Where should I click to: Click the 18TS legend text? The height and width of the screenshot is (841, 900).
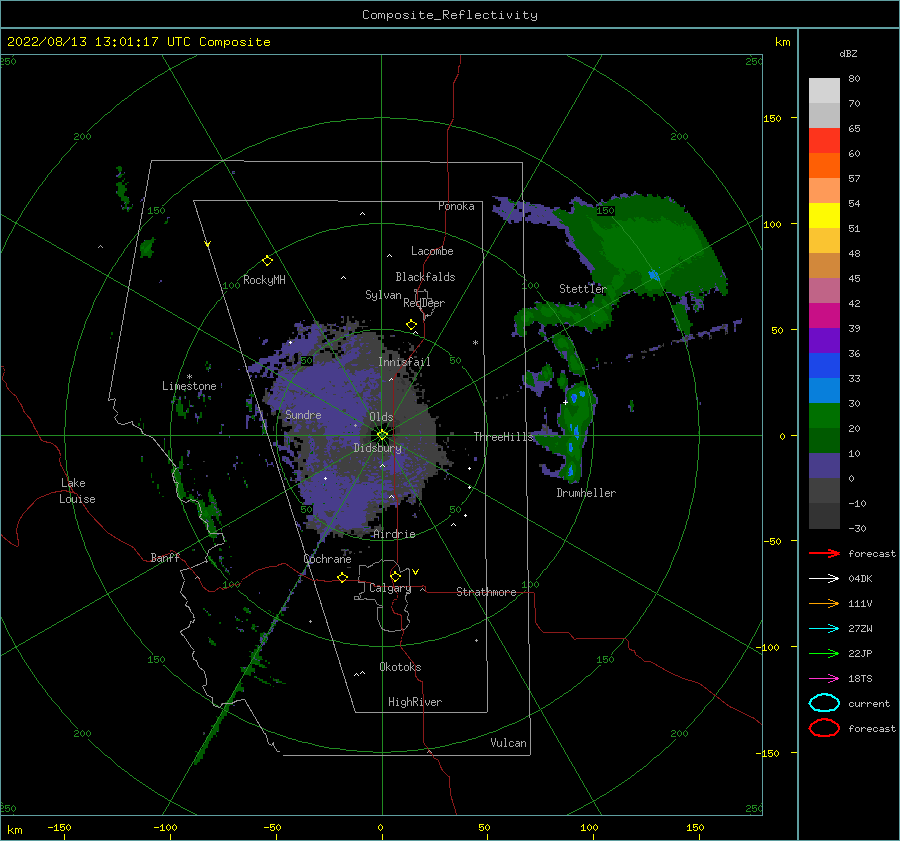860,679
